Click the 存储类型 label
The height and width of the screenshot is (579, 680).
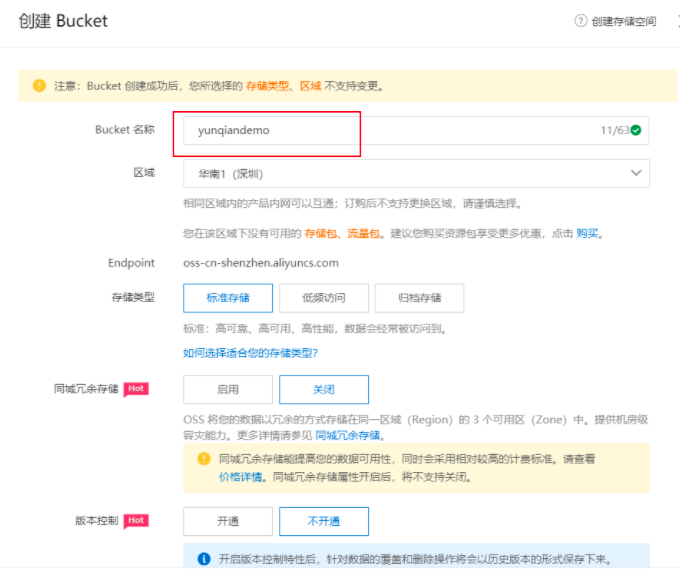point(133,297)
